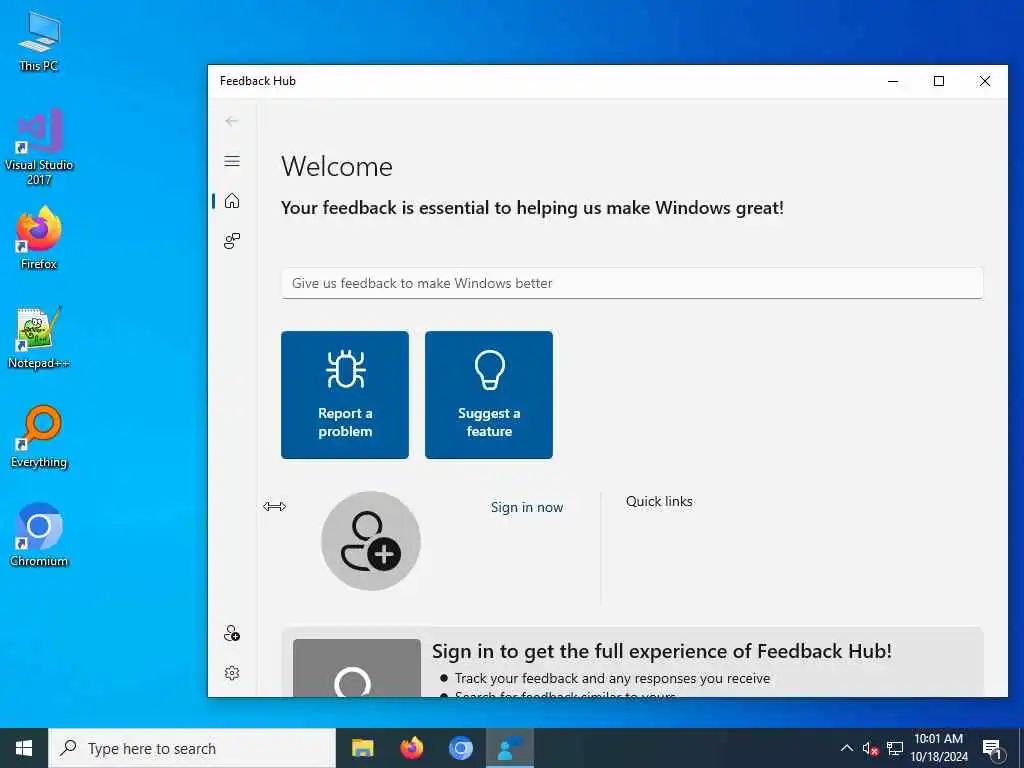Viewport: 1024px width, 768px height.
Task: Click the Report a problem tile
Action: coord(345,394)
